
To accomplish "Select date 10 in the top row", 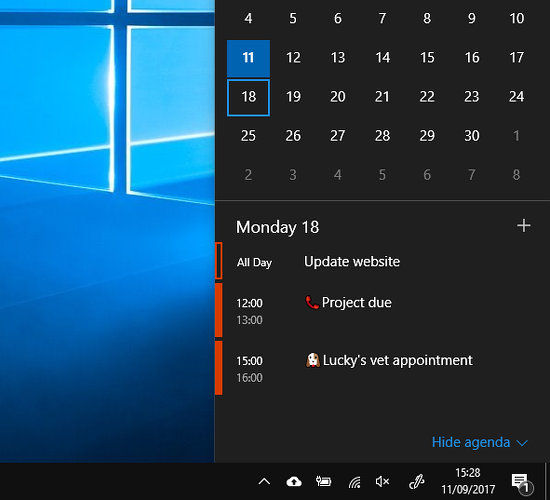I will pyautogui.click(x=517, y=19).
